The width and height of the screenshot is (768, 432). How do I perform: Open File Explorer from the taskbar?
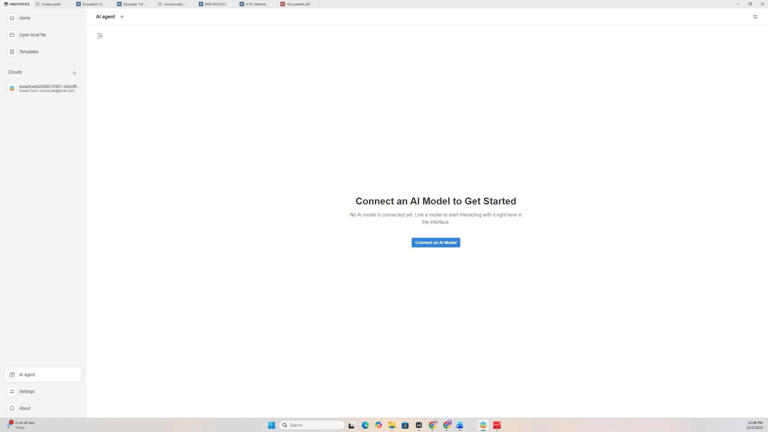coord(392,425)
